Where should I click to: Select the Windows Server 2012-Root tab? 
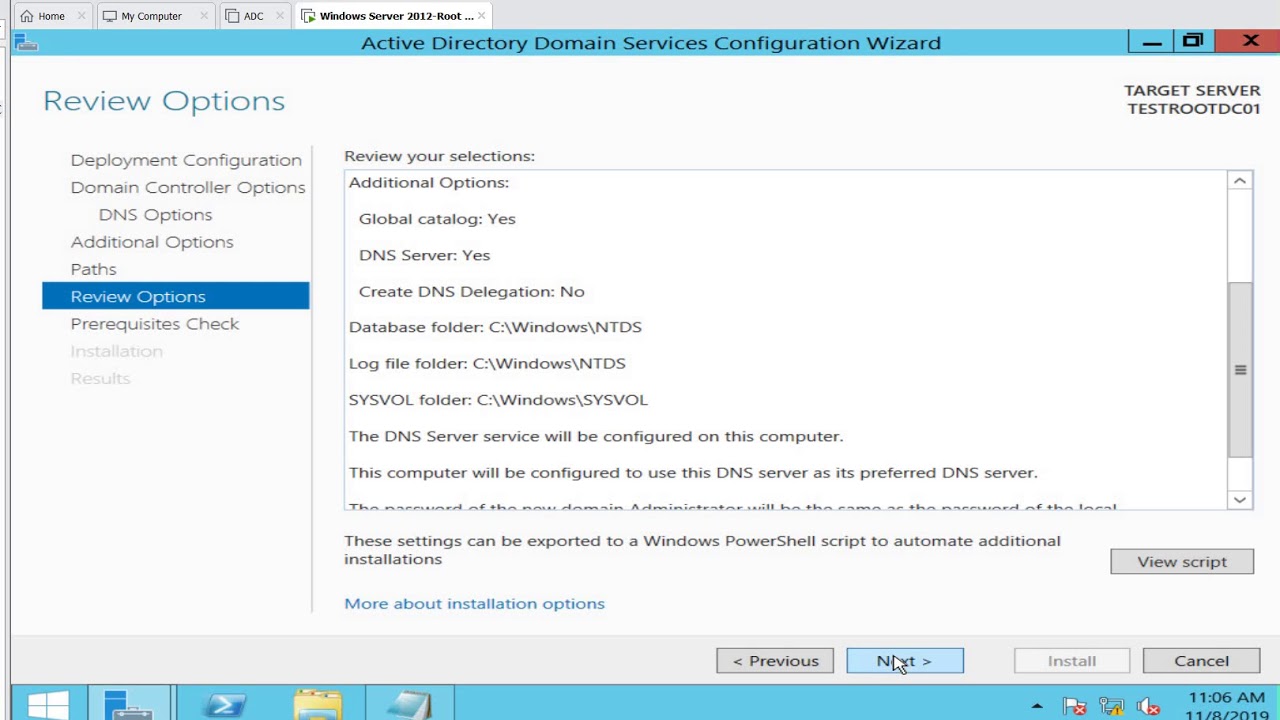pyautogui.click(x=395, y=16)
